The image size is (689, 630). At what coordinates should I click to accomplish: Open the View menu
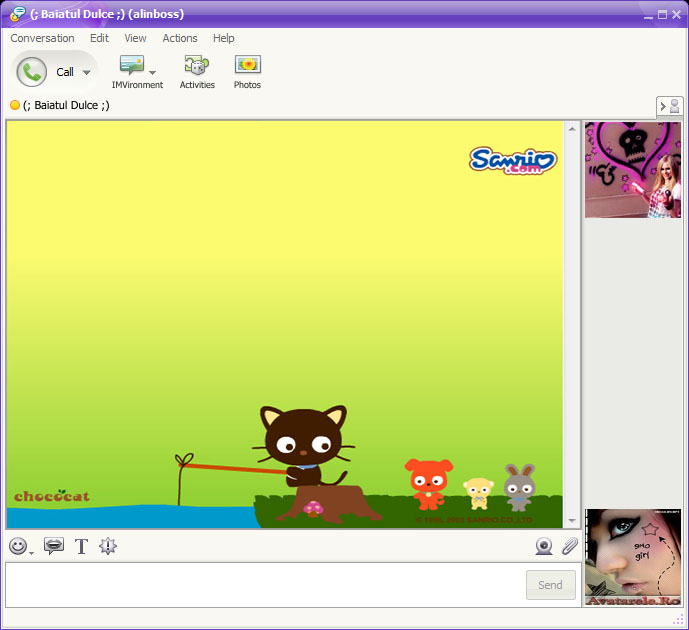pyautogui.click(x=135, y=38)
